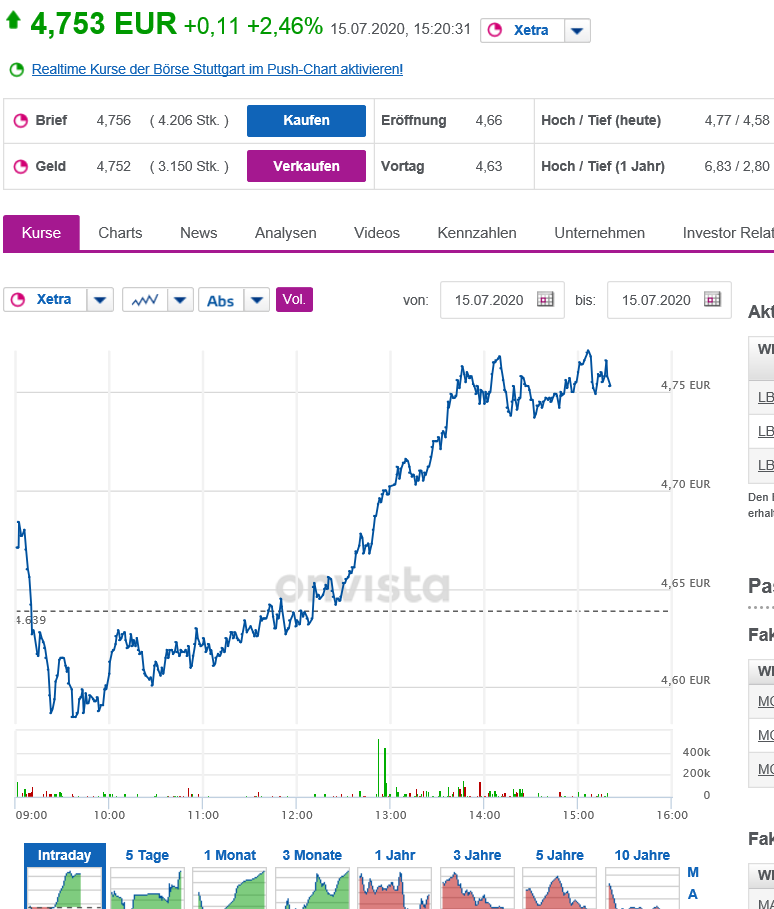774x909 pixels.
Task: Click the calendar icon beside the 'von' date
Action: tap(545, 300)
